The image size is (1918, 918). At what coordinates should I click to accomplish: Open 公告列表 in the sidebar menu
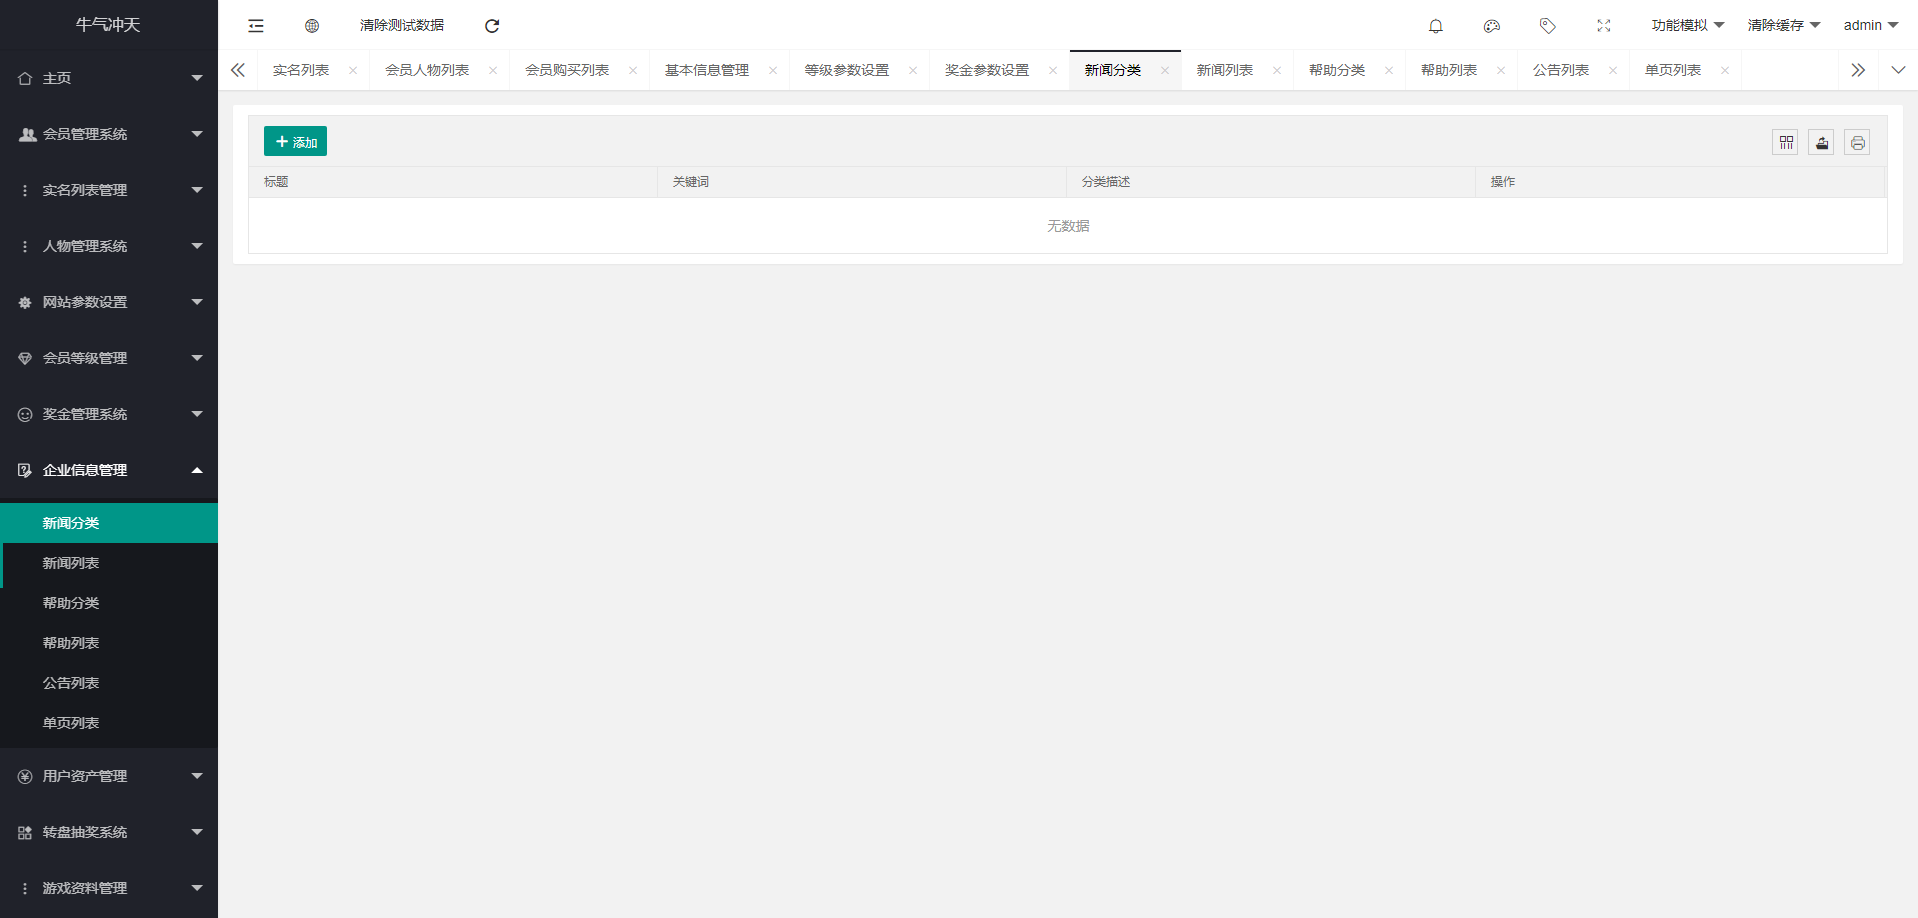click(70, 682)
